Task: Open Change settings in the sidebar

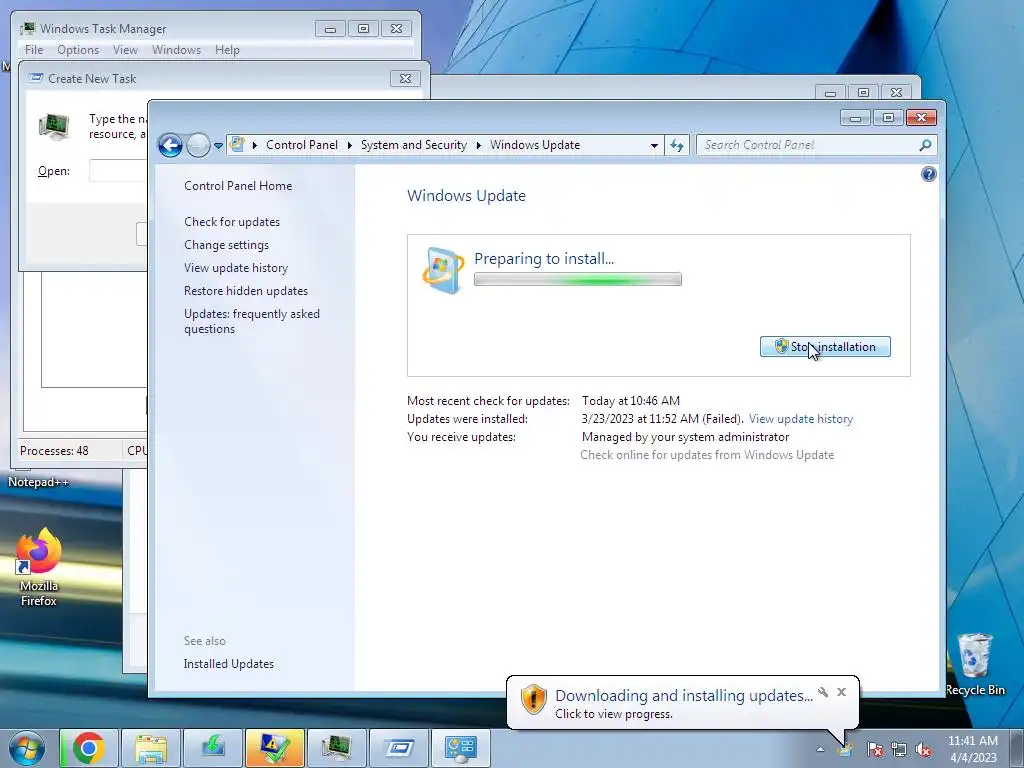Action: tap(226, 245)
